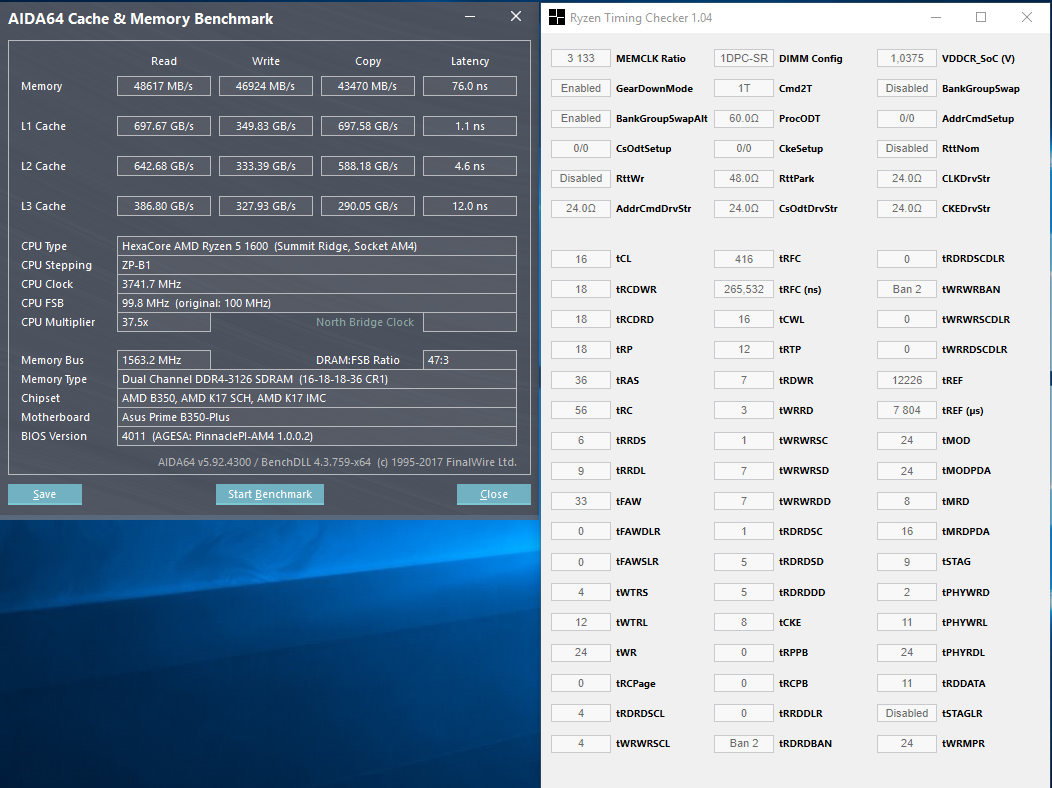Click Save in AIDA64 benchmark window

pyautogui.click(x=45, y=494)
